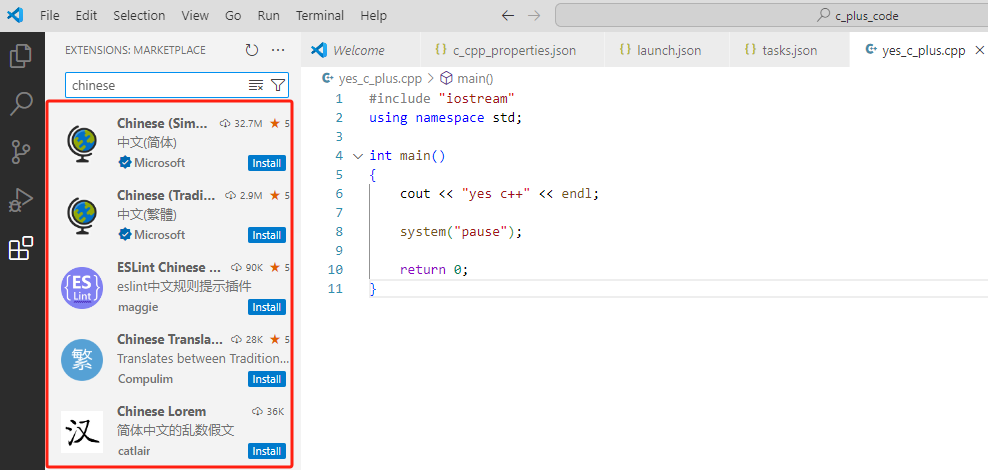Viewport: 988px width, 470px height.
Task: Click the Chinese (Sim... extension title
Action: tap(163, 123)
